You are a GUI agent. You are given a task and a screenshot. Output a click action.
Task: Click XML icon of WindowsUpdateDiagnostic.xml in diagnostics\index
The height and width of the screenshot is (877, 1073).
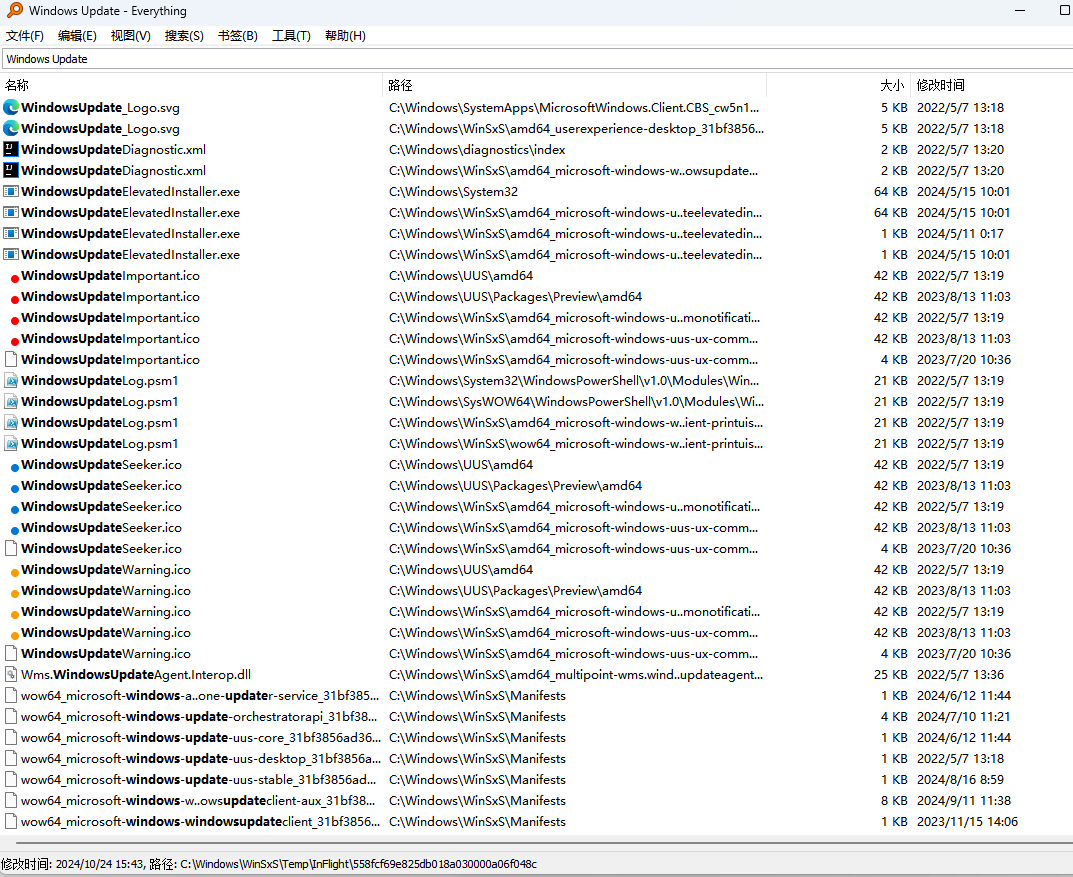pyautogui.click(x=11, y=149)
